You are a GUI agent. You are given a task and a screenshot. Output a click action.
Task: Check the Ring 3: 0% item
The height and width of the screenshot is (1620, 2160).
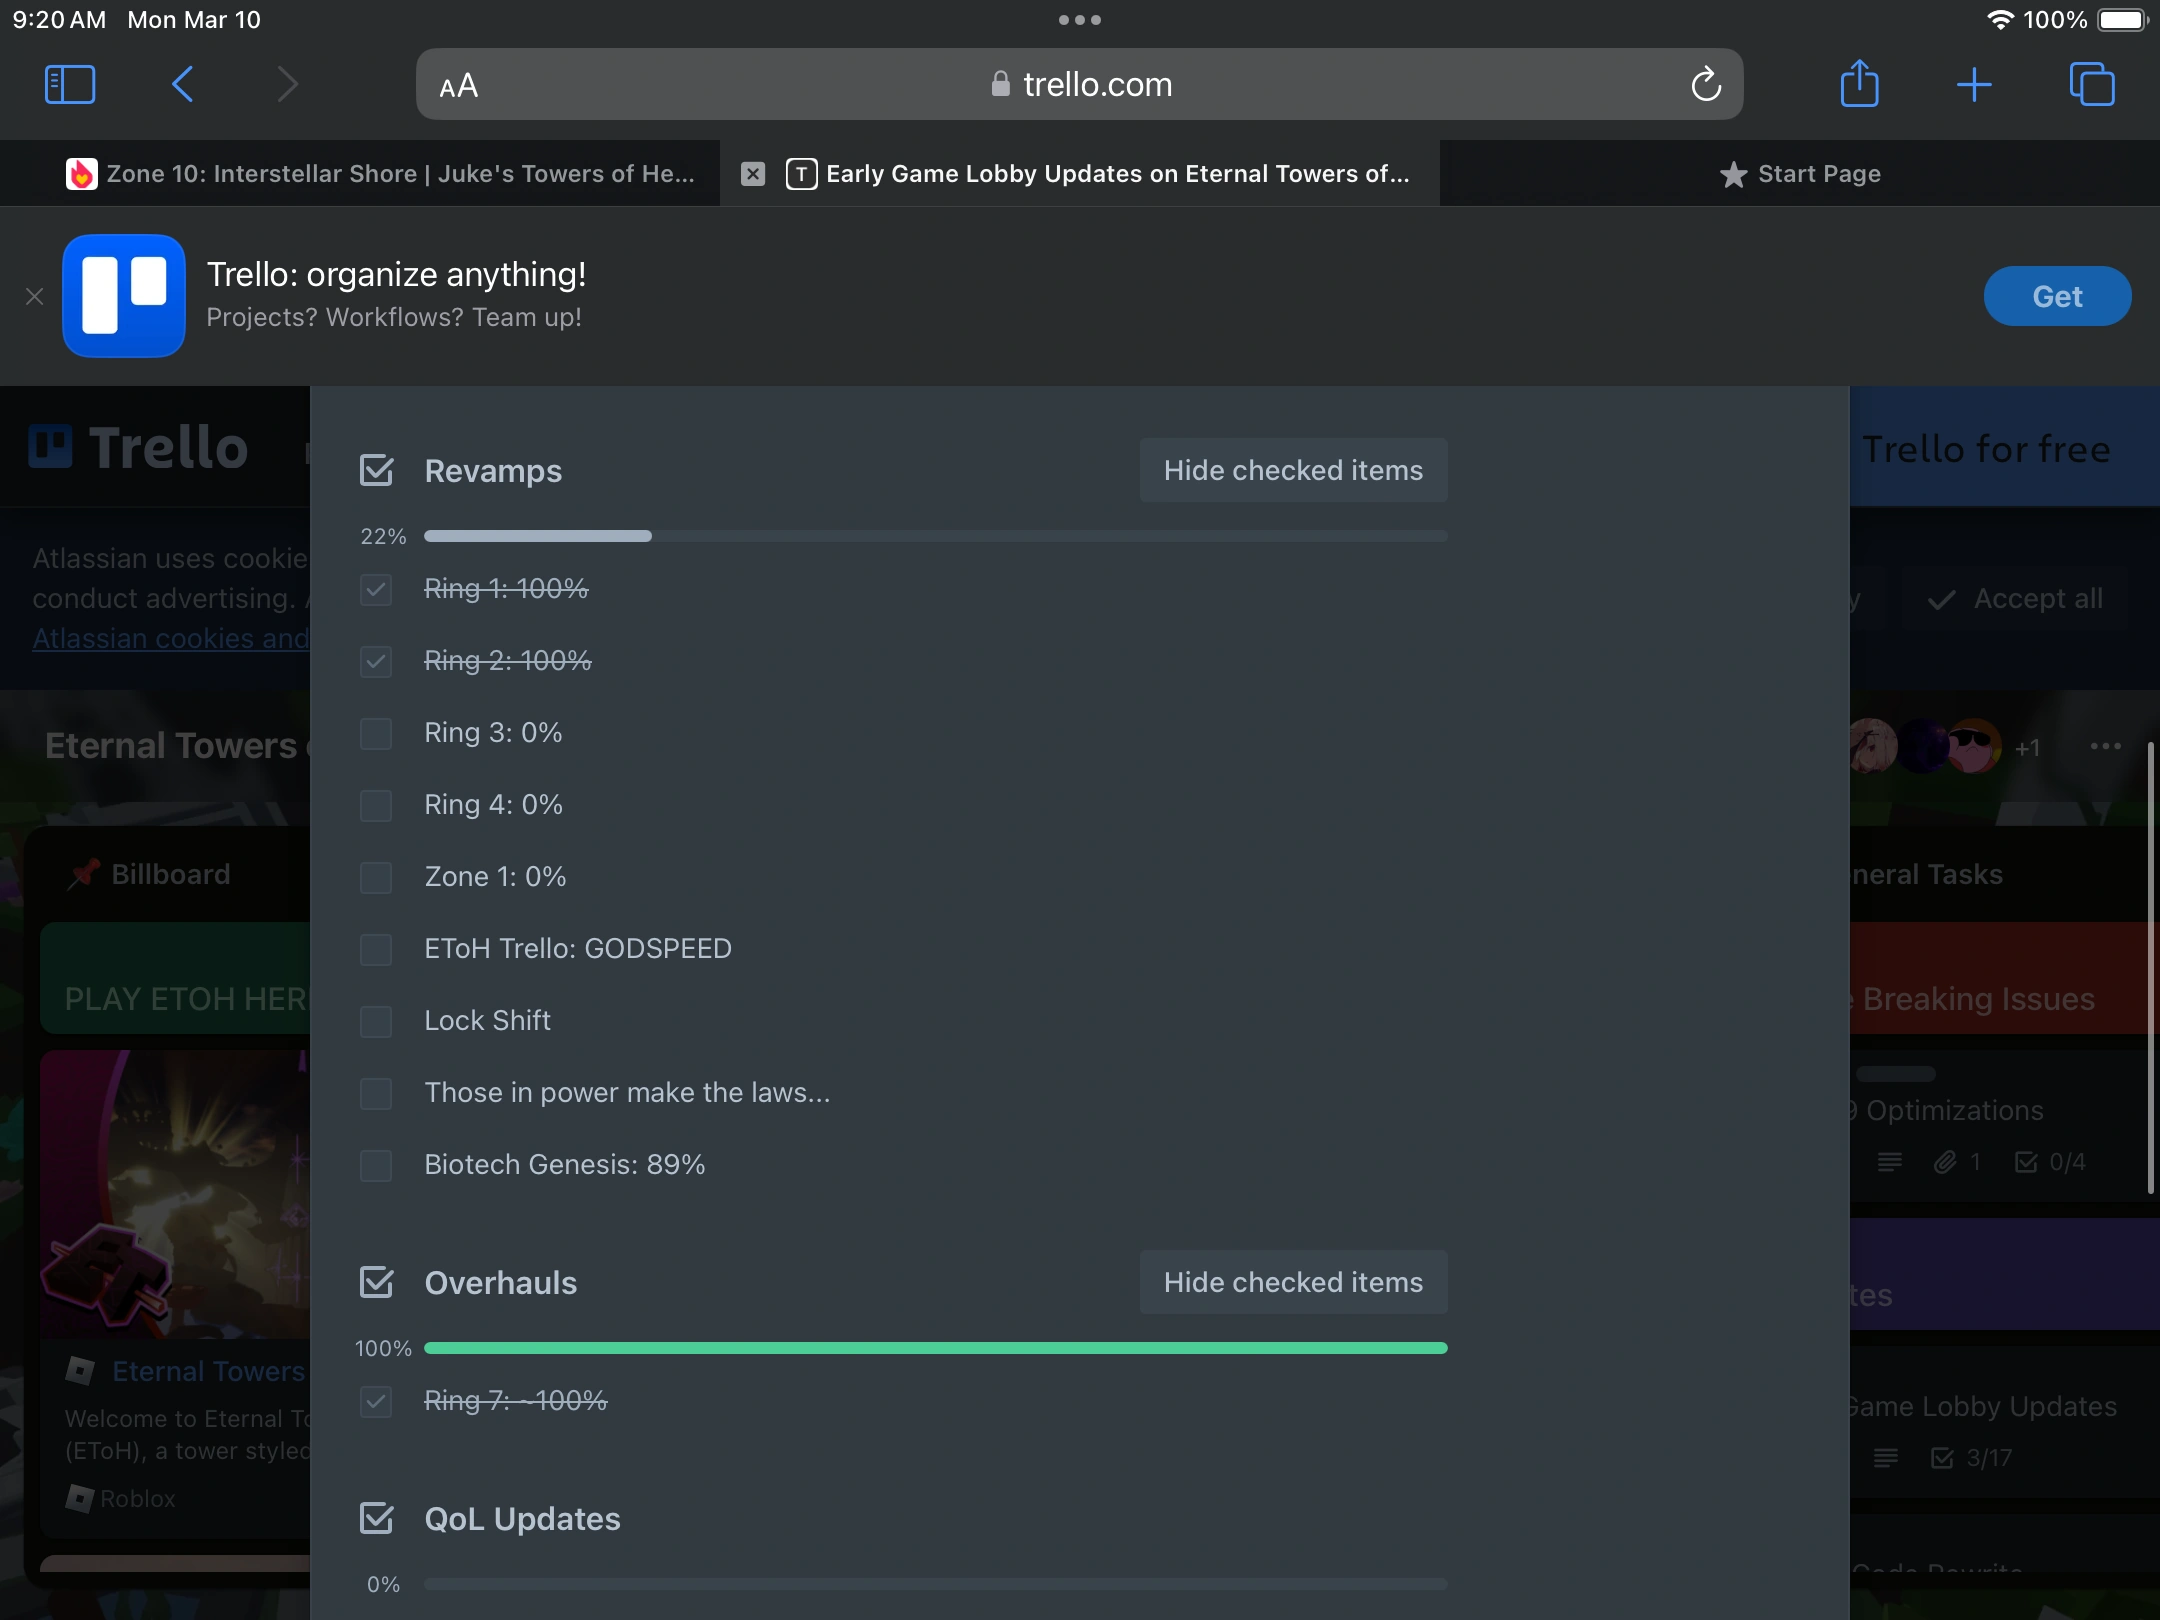376,733
